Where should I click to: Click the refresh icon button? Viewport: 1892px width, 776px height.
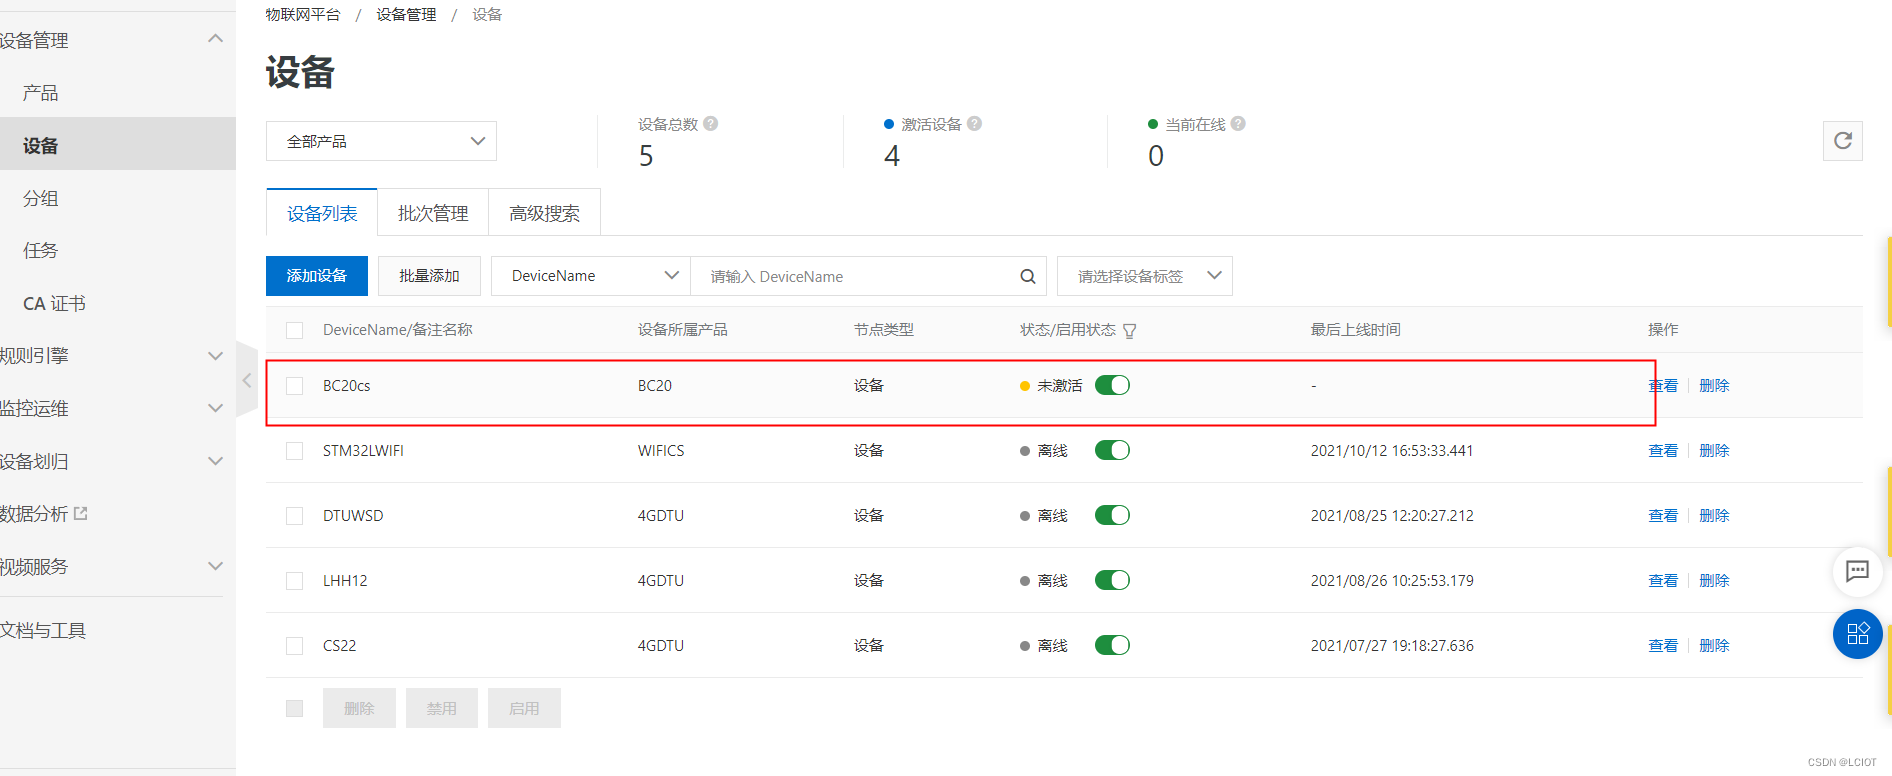coord(1842,141)
